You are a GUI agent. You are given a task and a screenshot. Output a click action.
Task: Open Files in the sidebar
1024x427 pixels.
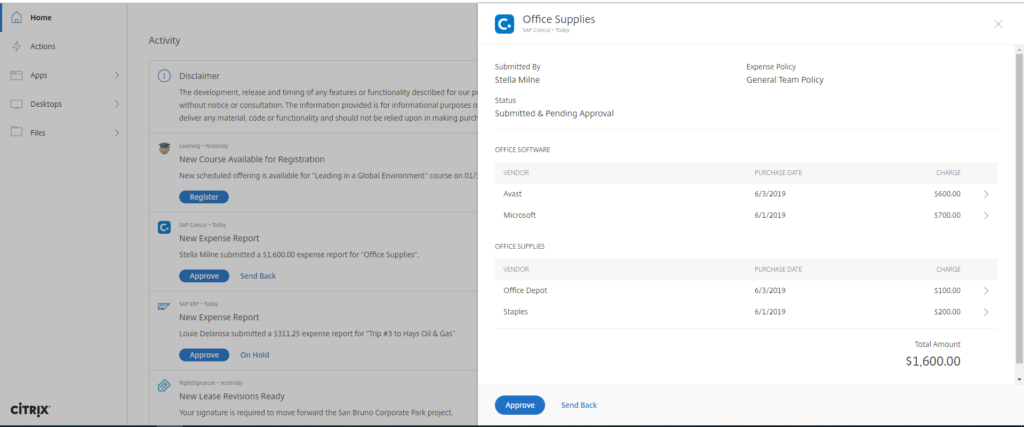pos(64,133)
